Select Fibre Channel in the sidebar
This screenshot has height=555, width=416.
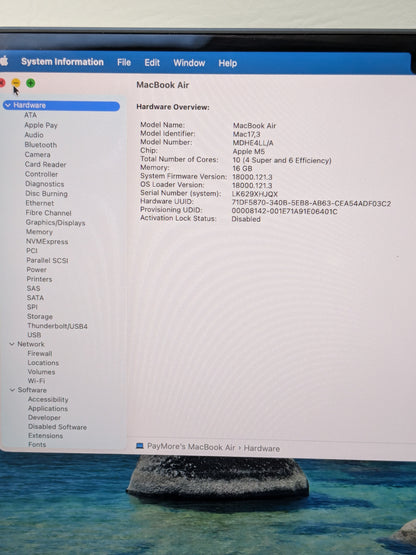[x=49, y=213]
